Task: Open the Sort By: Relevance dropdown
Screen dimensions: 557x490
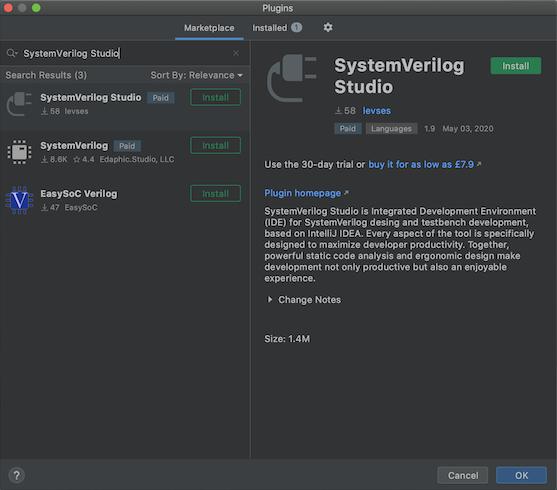Action: [196, 75]
